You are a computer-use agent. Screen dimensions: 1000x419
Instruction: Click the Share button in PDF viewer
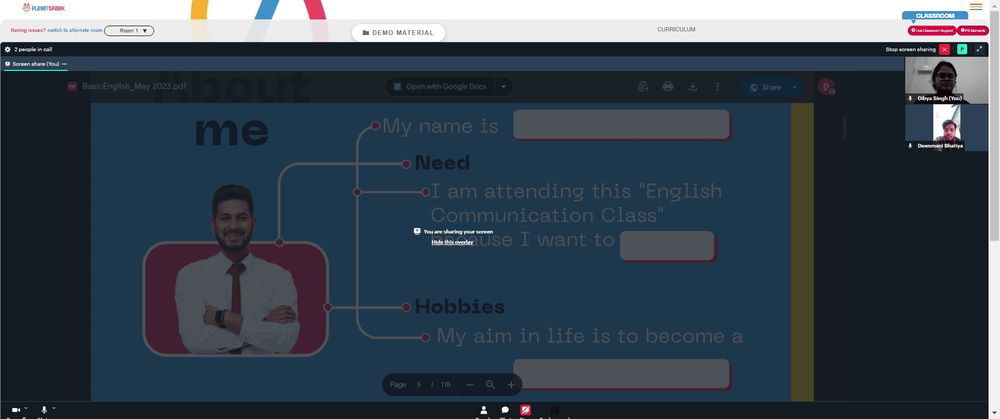tap(764, 87)
